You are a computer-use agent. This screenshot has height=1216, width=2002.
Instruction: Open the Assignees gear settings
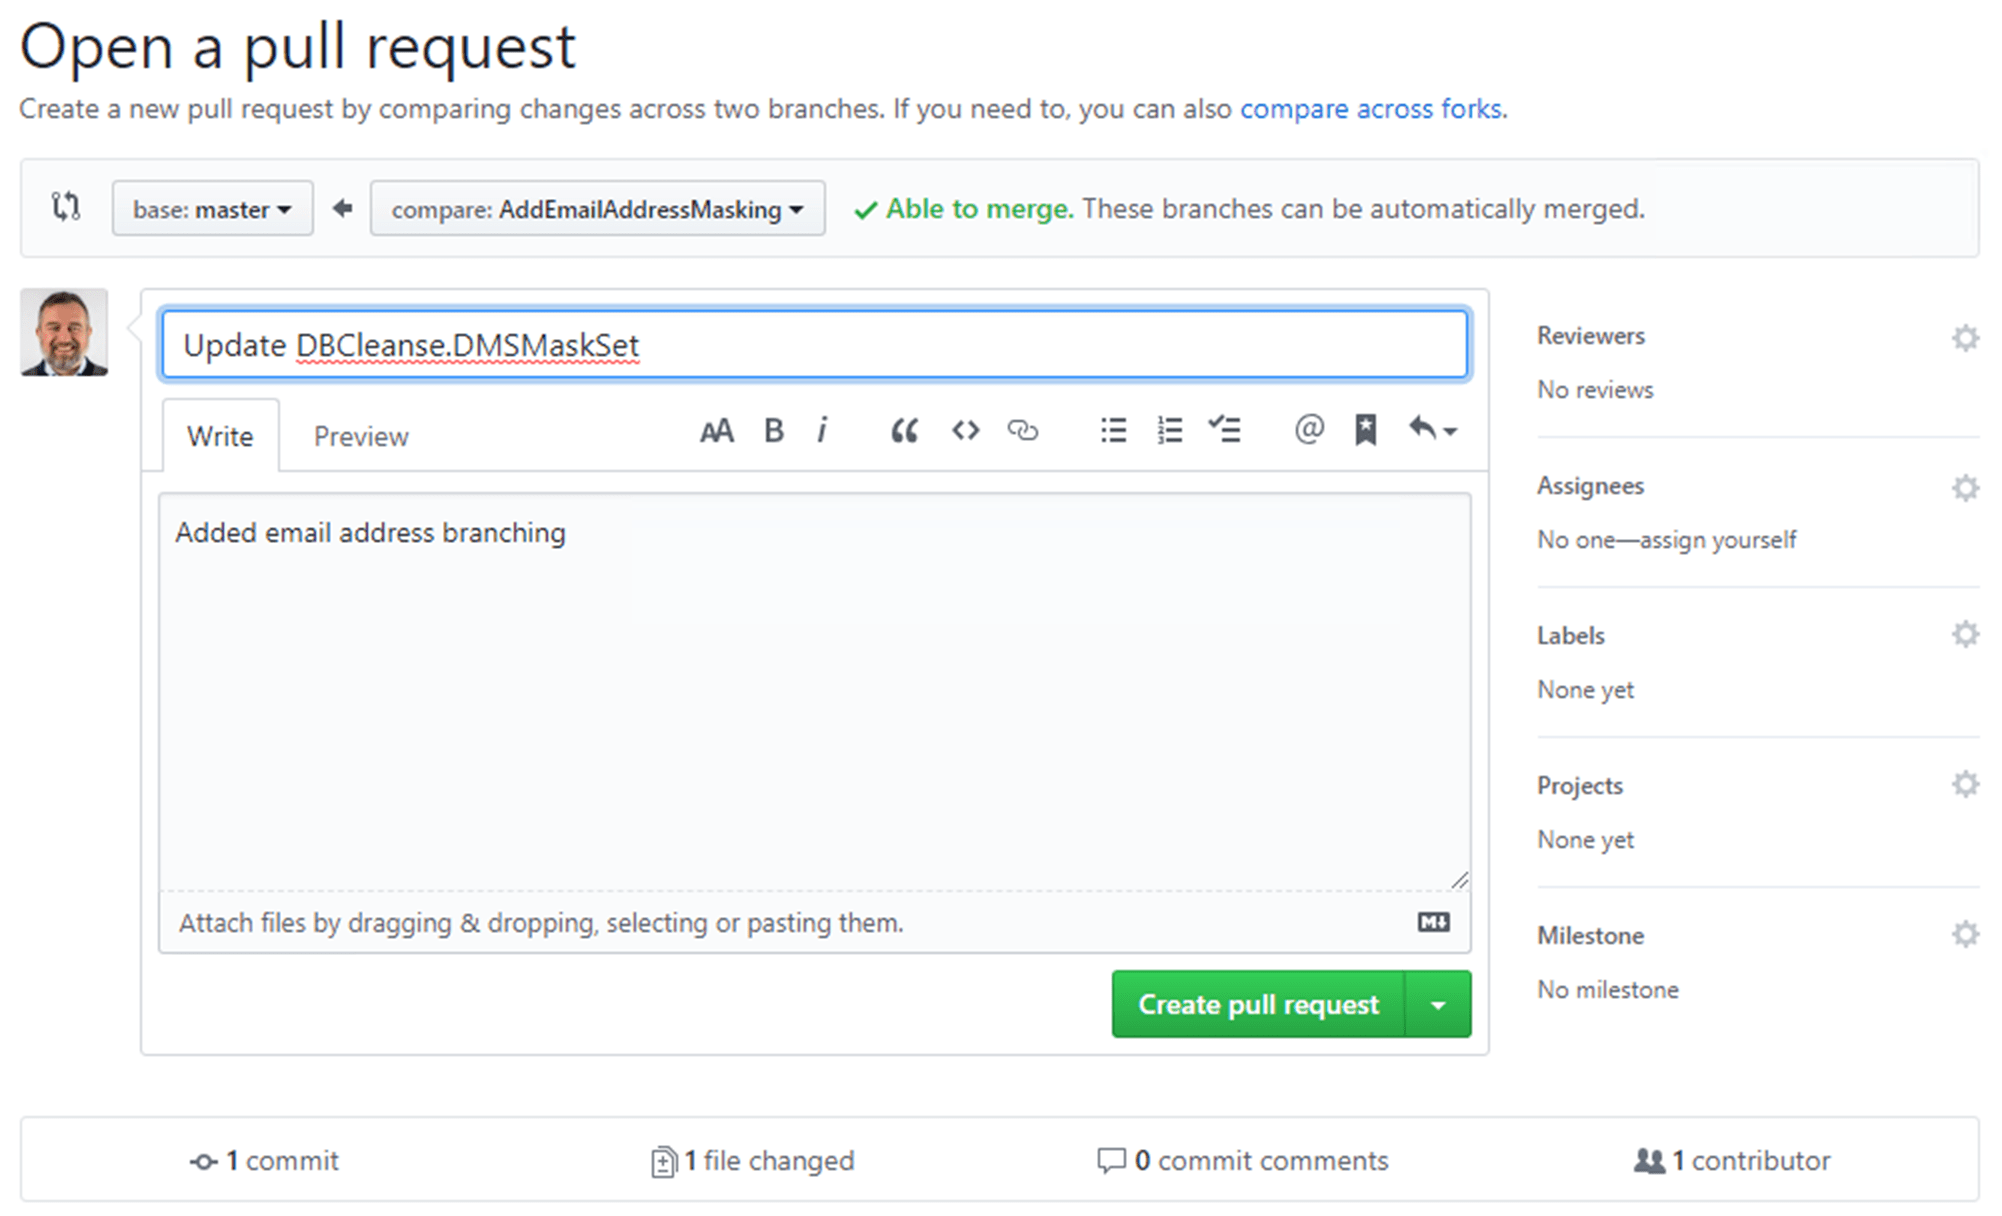click(1965, 488)
